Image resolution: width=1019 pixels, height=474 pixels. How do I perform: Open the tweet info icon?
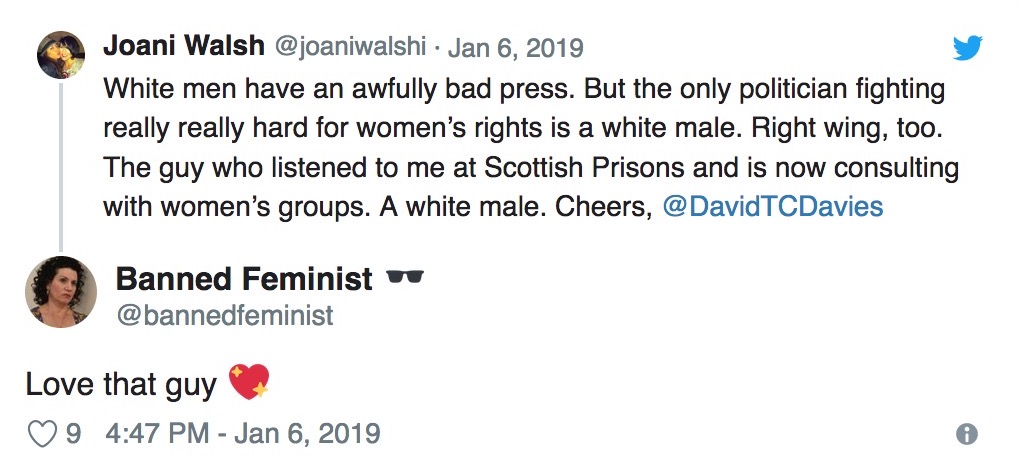(966, 434)
